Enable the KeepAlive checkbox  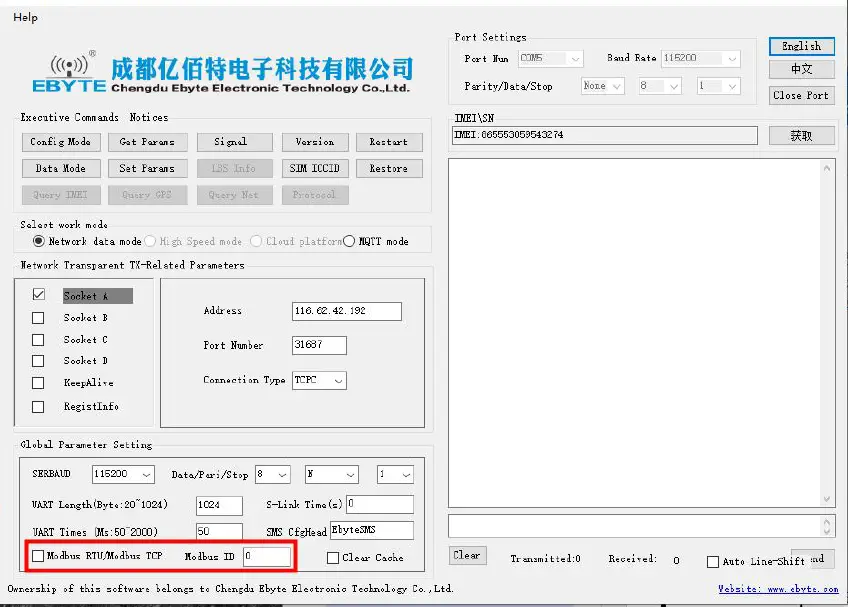coord(38,383)
